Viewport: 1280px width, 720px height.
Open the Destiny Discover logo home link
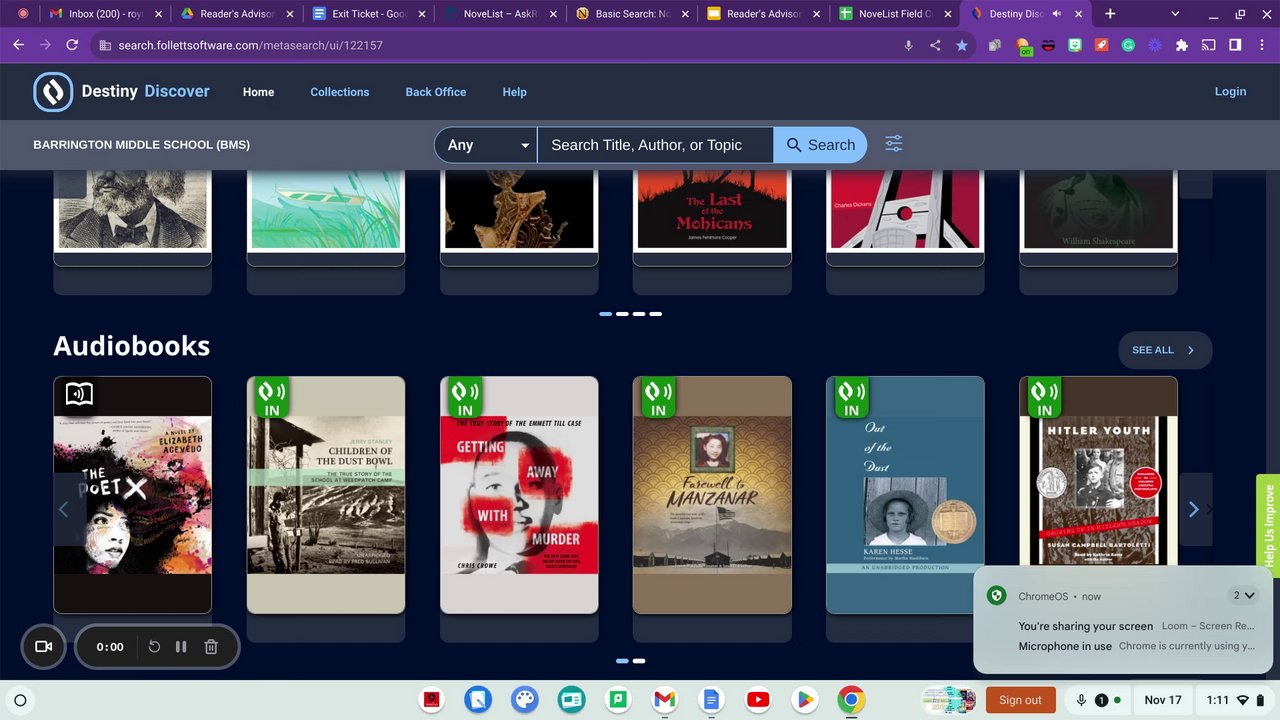tap(121, 92)
